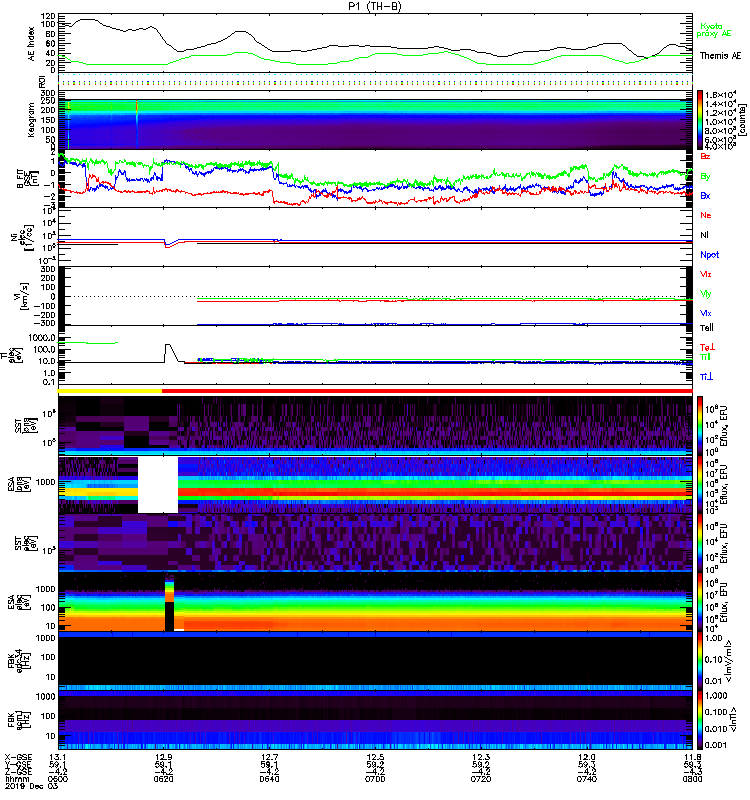Click the X-GSE value 12.5 below the time axis
750x800 pixels.
pyautogui.click(x=375, y=757)
